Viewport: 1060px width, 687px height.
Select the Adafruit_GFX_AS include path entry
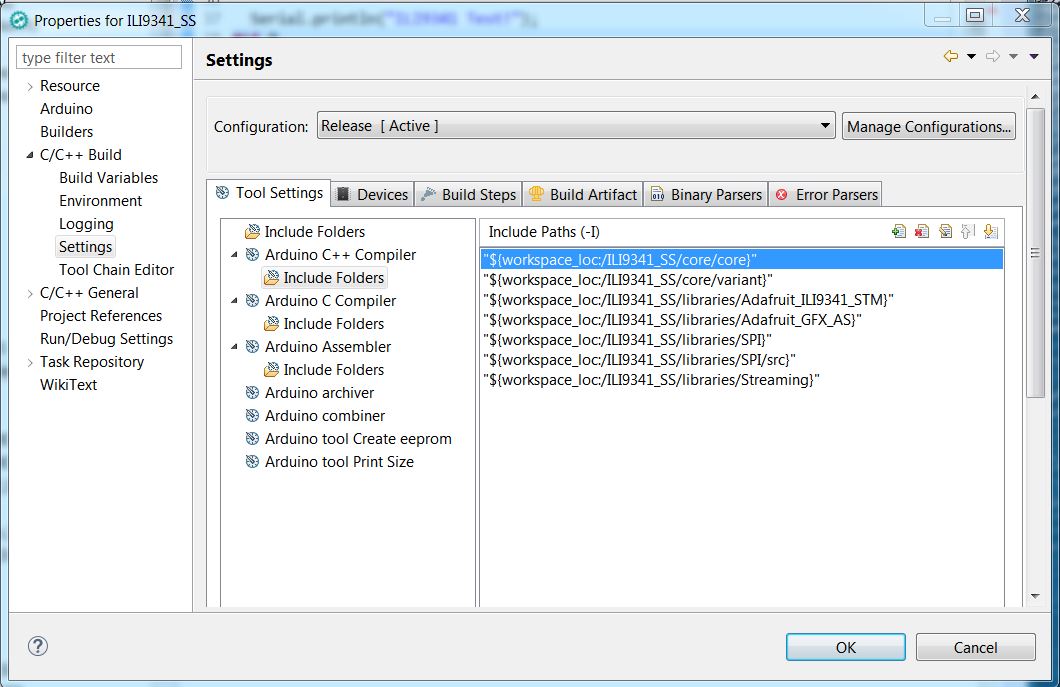[672, 320]
